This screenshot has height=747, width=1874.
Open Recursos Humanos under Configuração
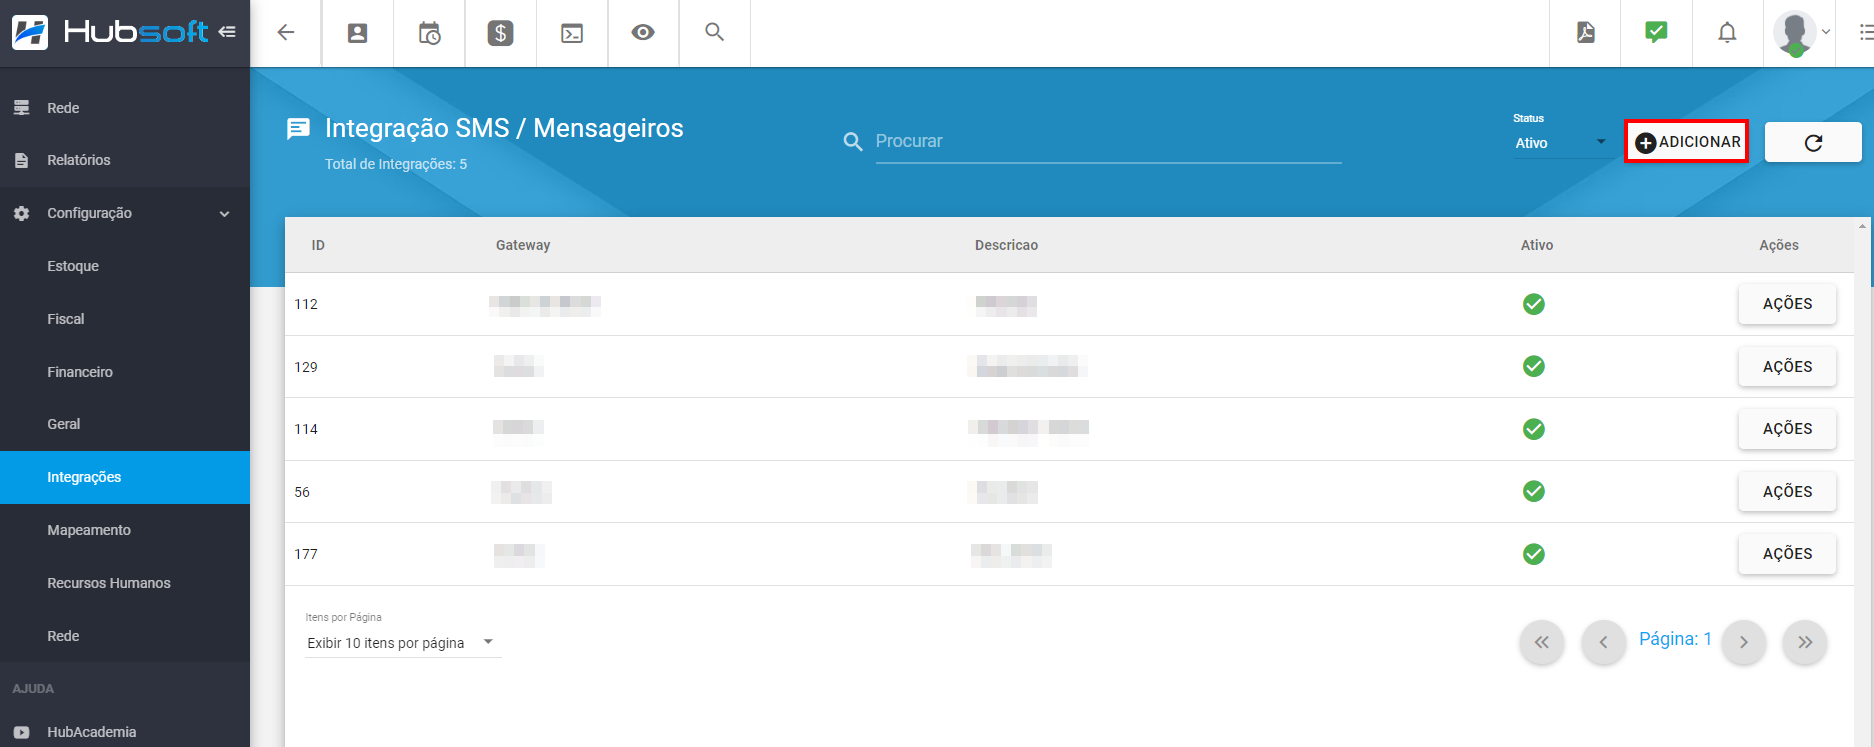click(x=125, y=583)
